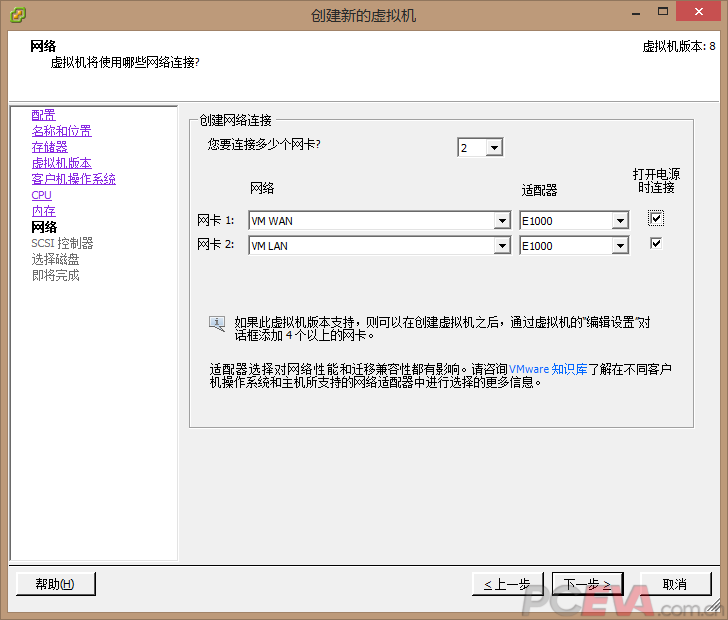Click the 上一步 back button
Image resolution: width=728 pixels, height=620 pixels.
[507, 584]
